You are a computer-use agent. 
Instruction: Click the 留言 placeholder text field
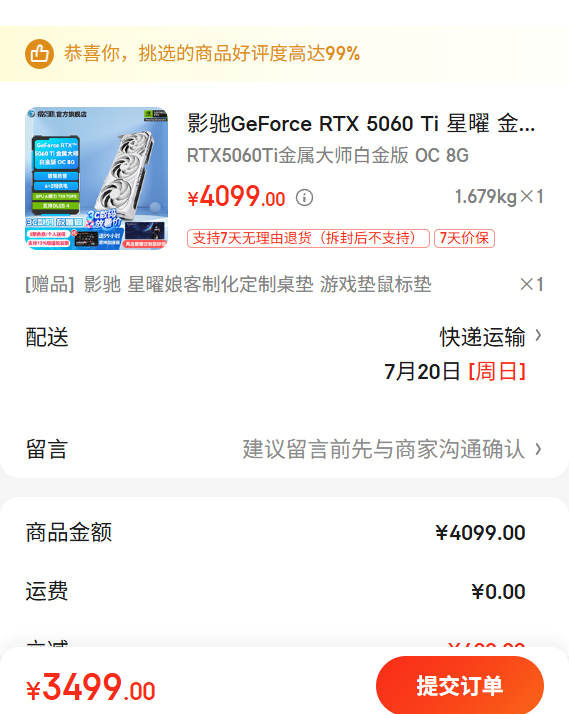coord(383,449)
